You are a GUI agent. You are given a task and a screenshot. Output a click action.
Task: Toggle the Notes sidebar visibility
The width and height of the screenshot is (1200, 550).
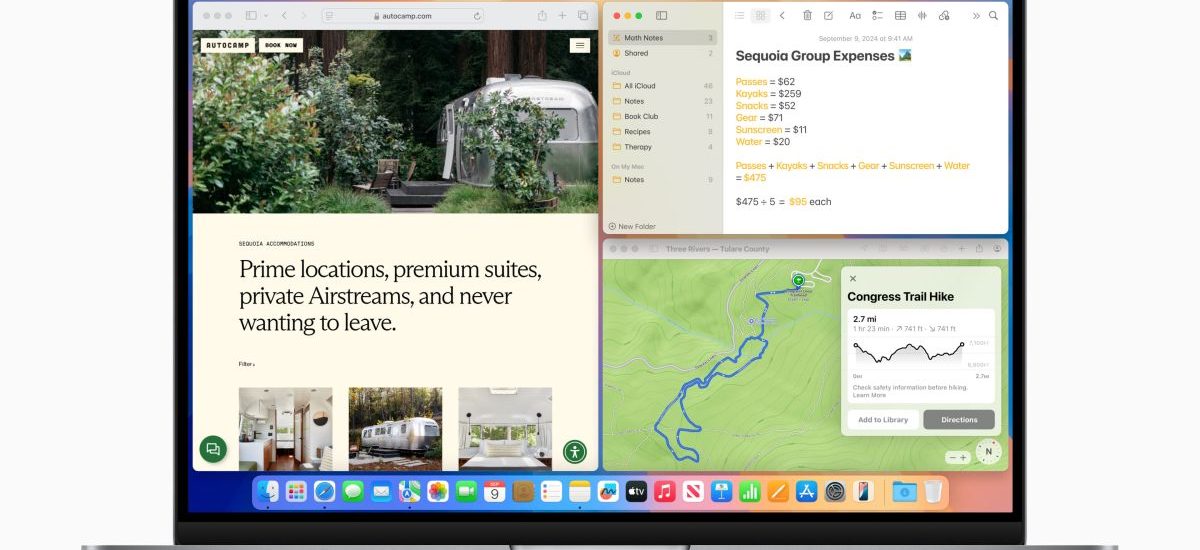point(661,16)
